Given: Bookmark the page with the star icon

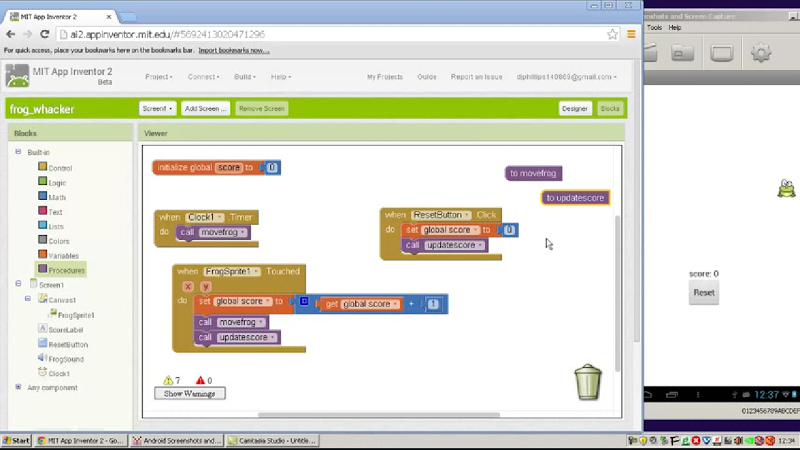Looking at the screenshot, I should click(612, 34).
